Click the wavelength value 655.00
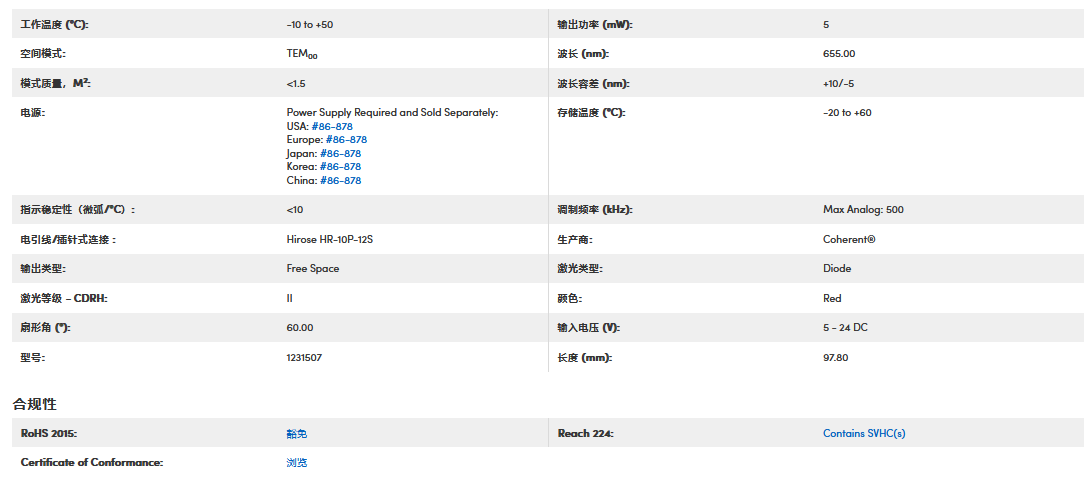The image size is (1087, 493). pos(838,54)
